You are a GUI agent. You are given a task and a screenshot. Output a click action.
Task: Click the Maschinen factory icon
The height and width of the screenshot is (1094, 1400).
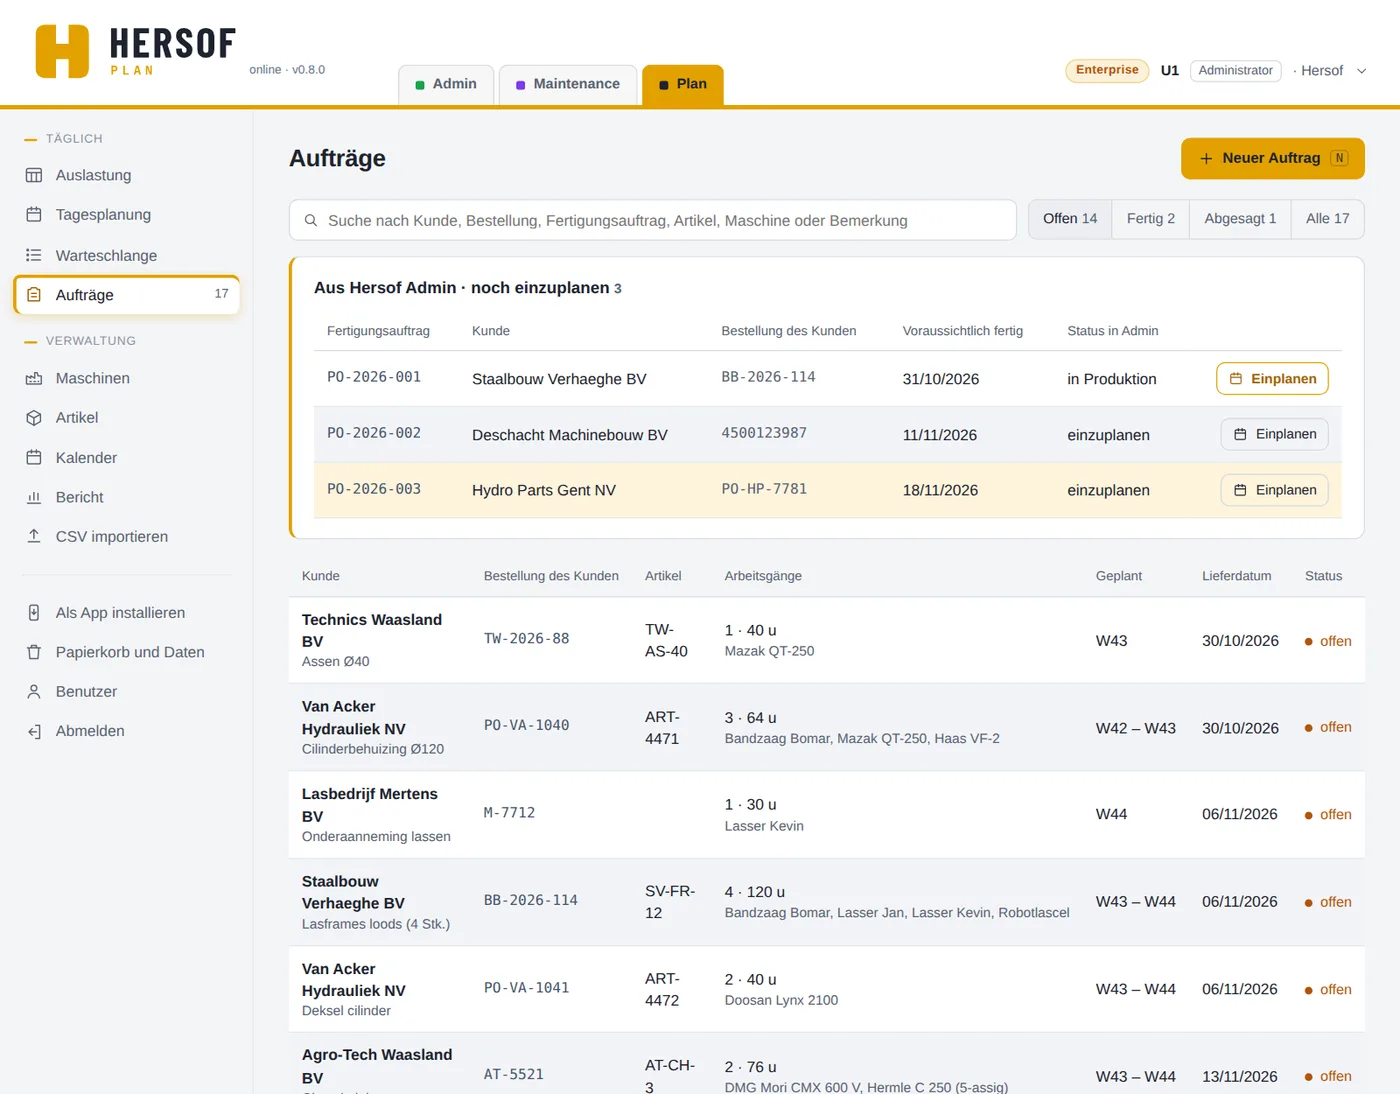(x=34, y=378)
